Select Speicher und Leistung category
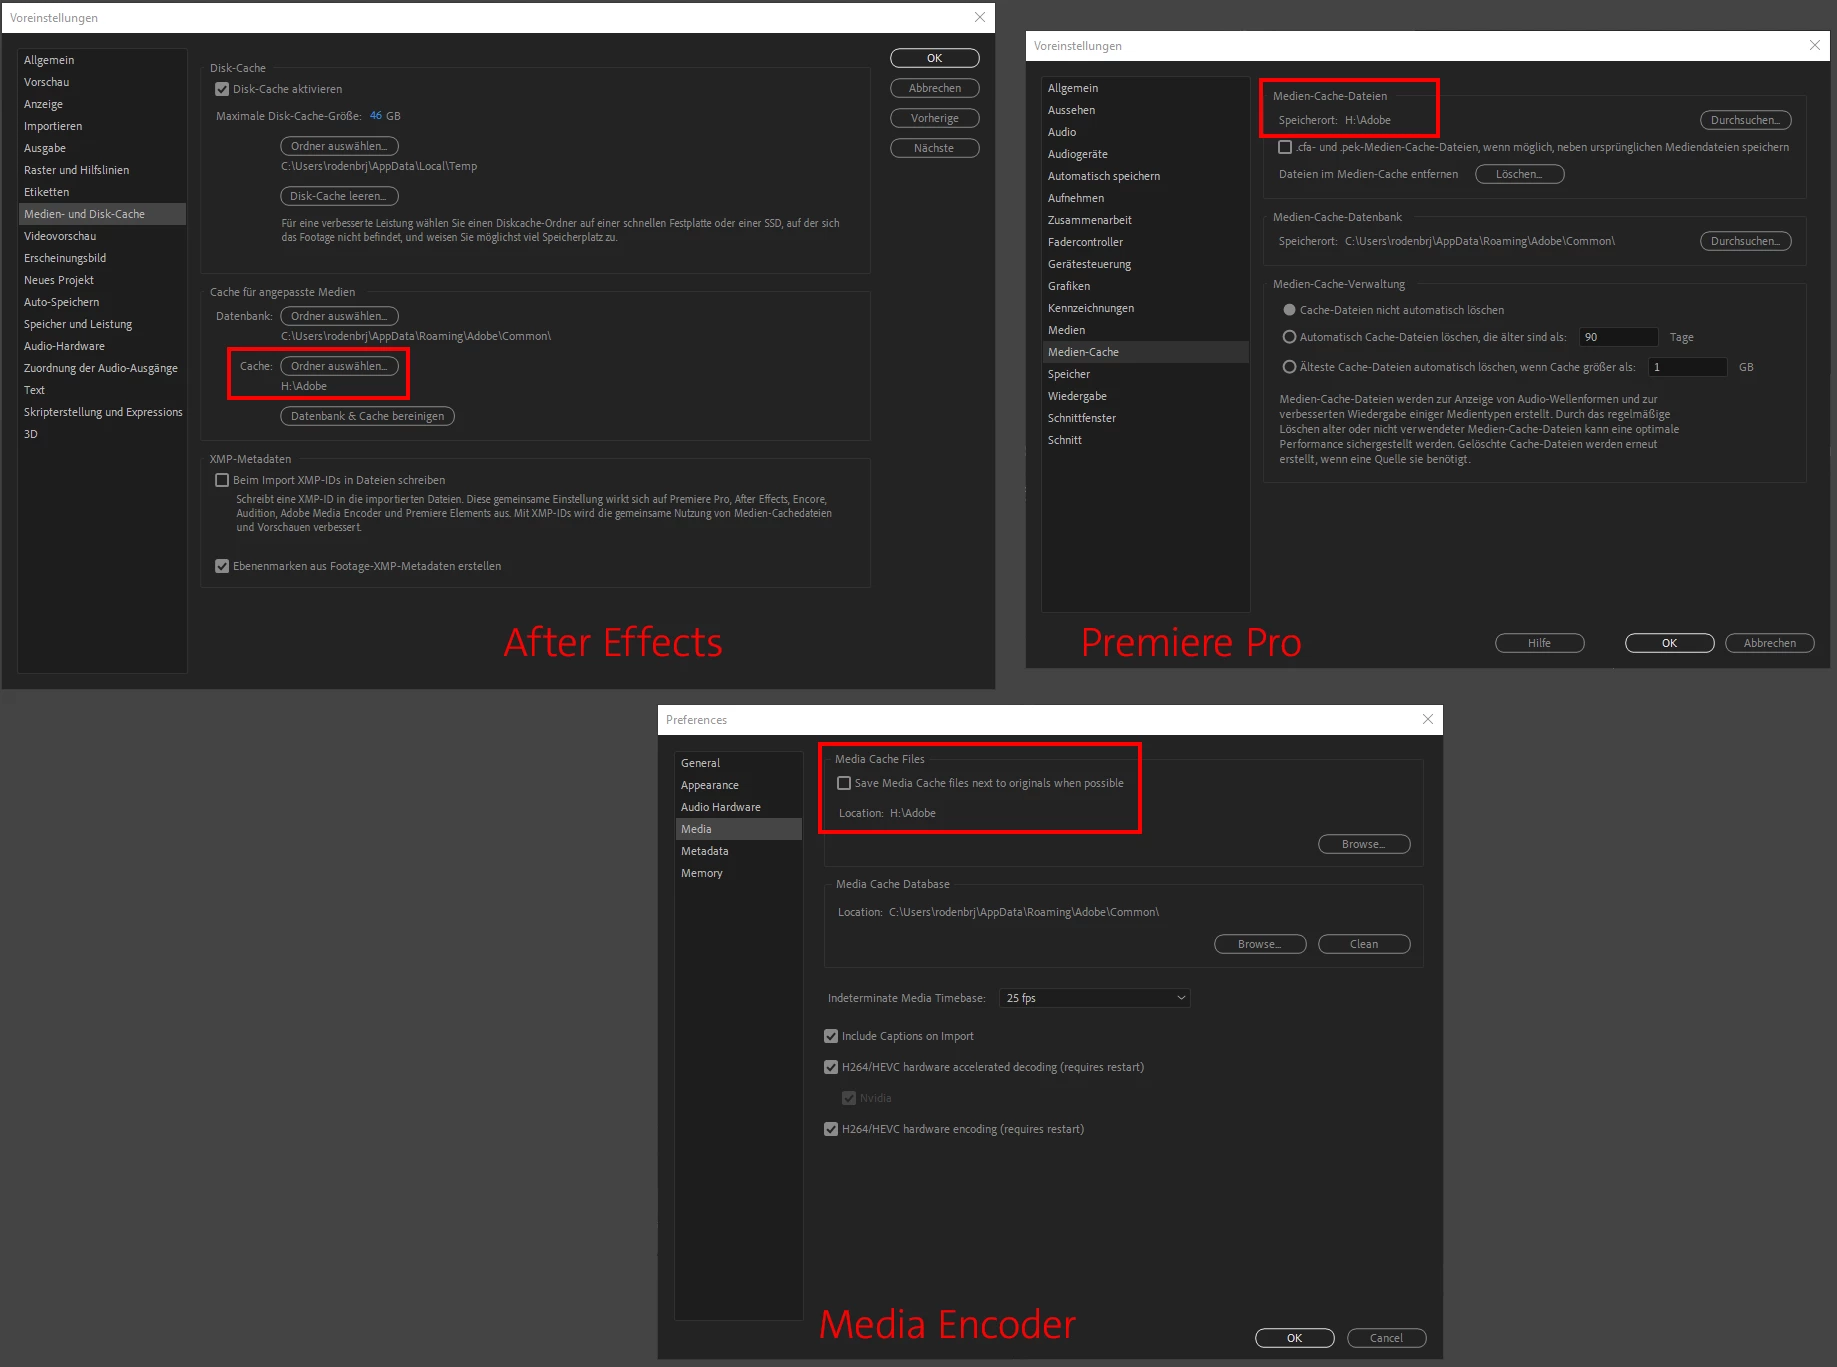The width and height of the screenshot is (1837, 1367). [x=102, y=324]
